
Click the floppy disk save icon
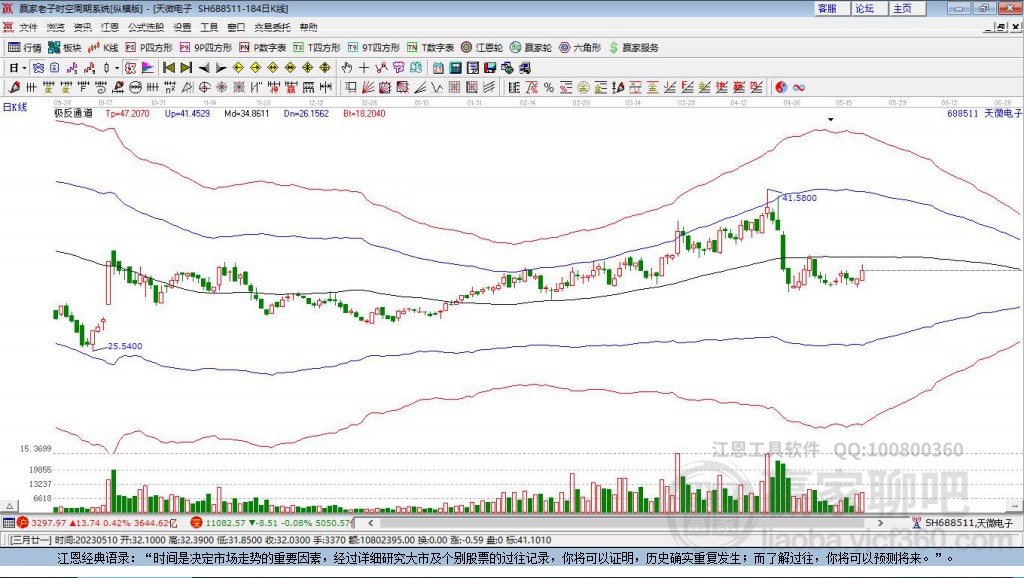490,68
